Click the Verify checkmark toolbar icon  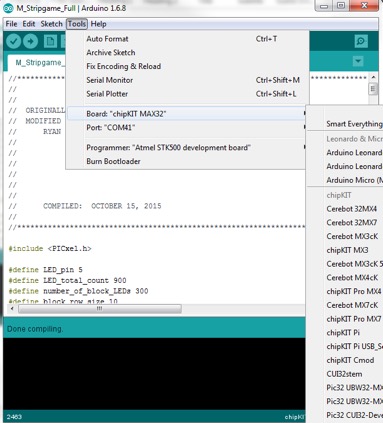pos(14,41)
